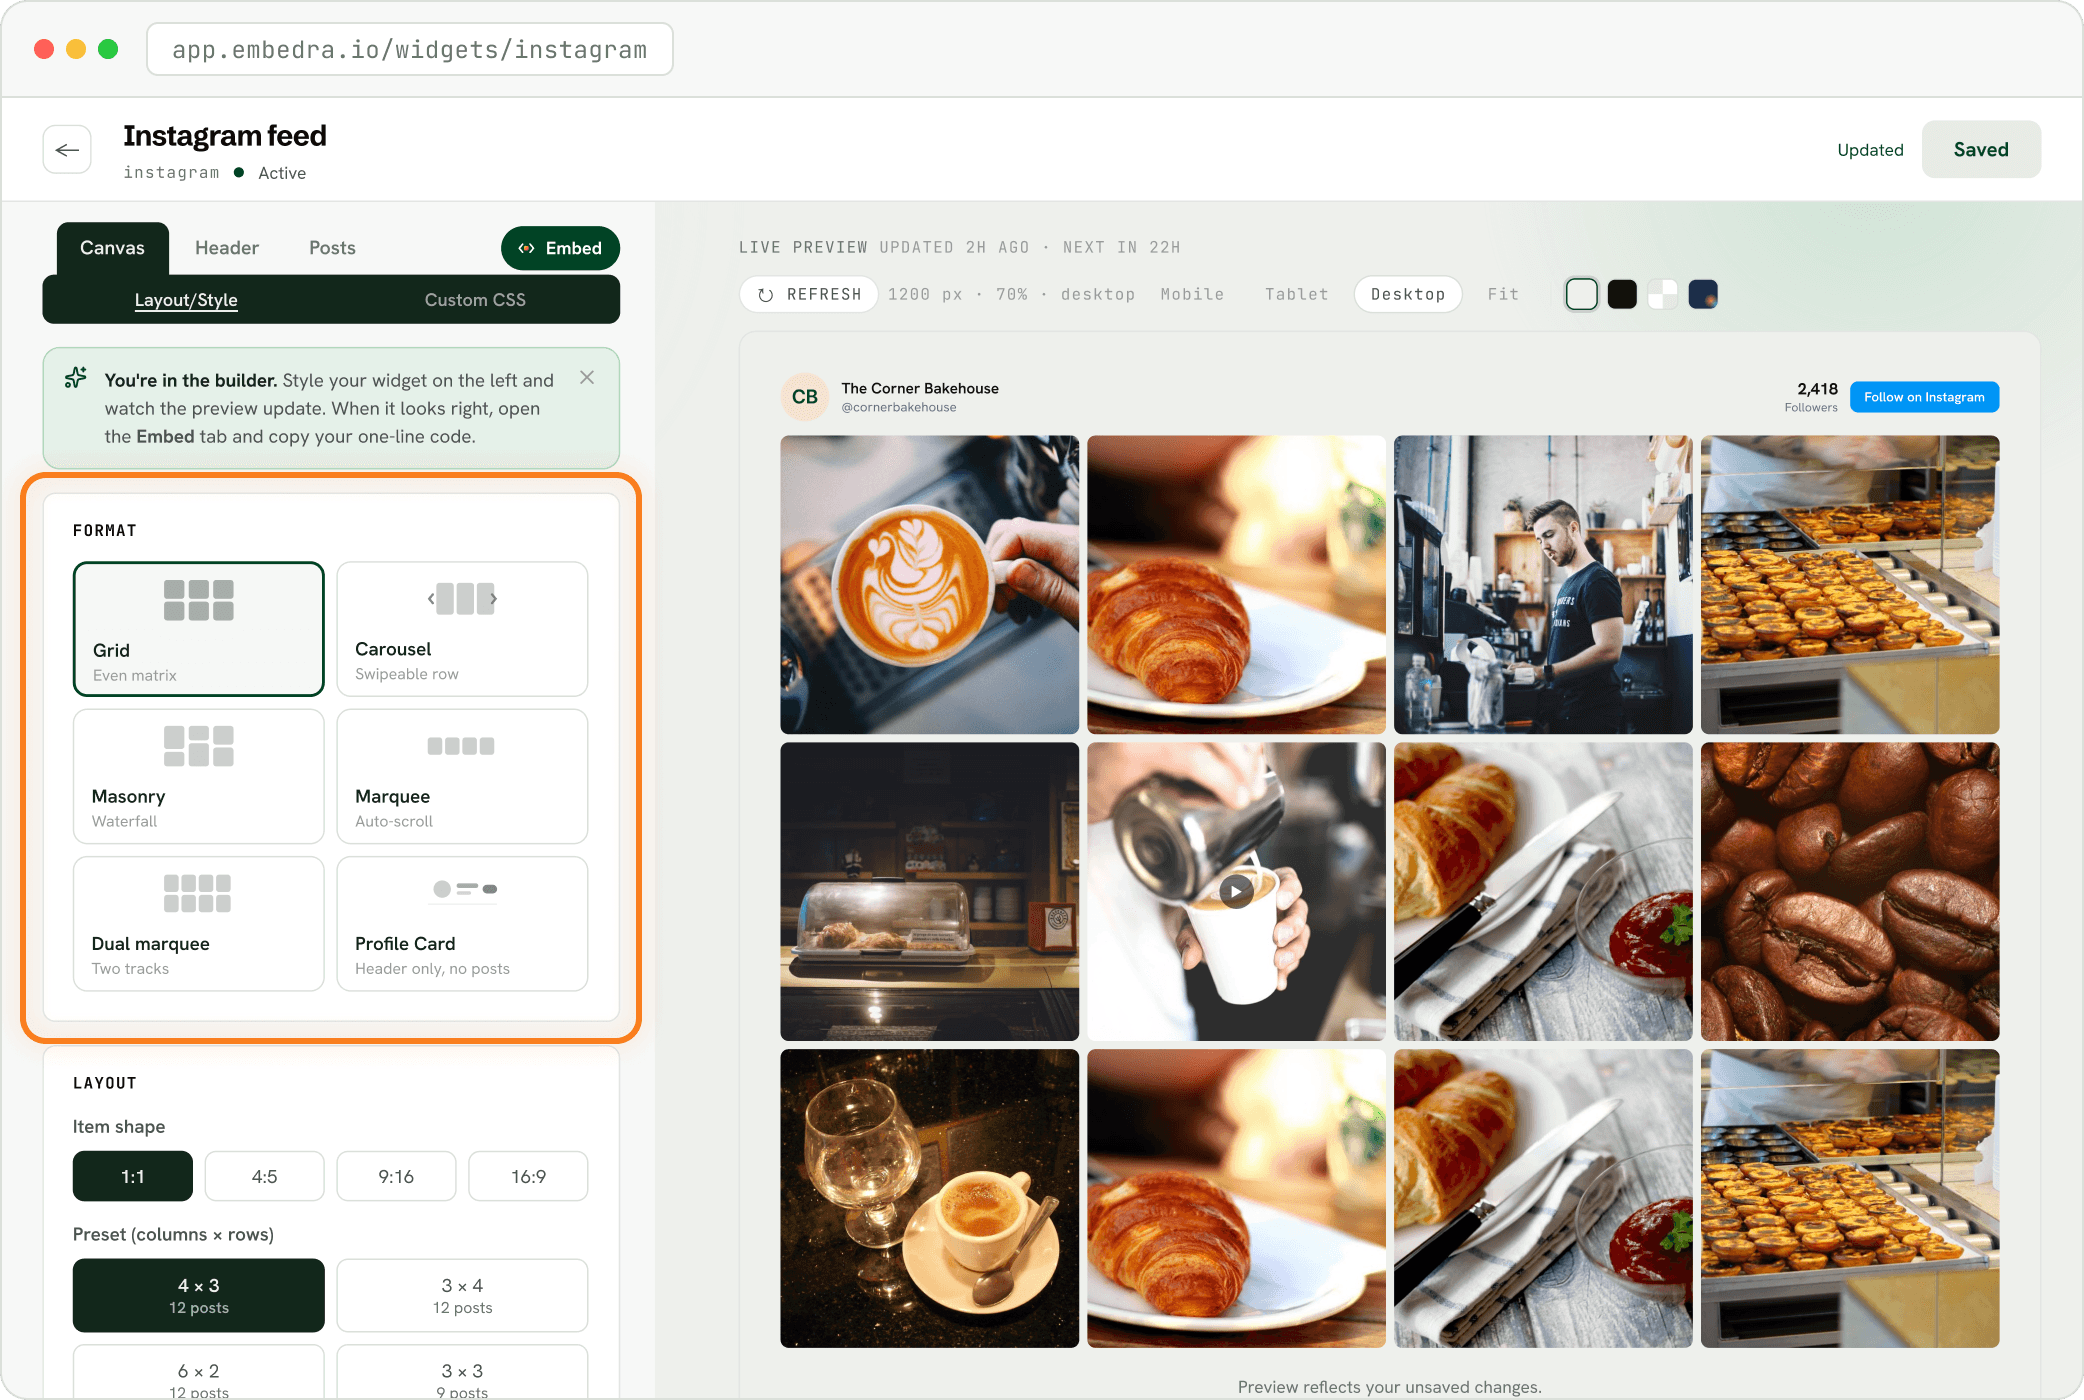The height and width of the screenshot is (1400, 2084).
Task: Open the Header tab
Action: (227, 248)
